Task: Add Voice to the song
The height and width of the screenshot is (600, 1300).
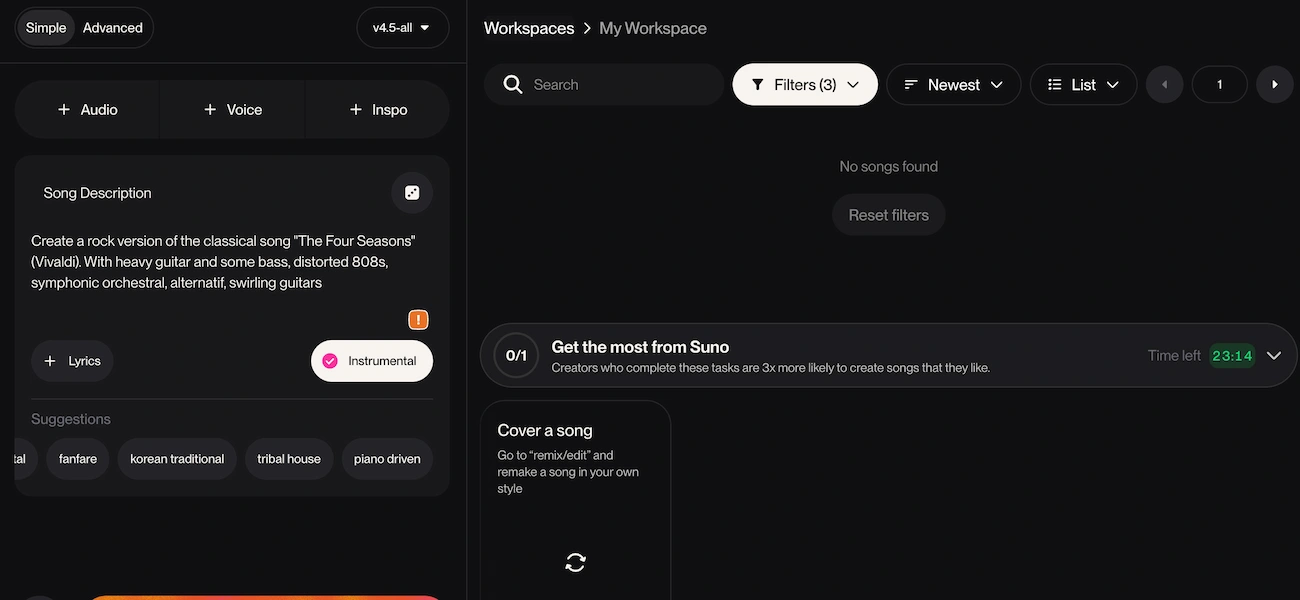Action: click(232, 110)
